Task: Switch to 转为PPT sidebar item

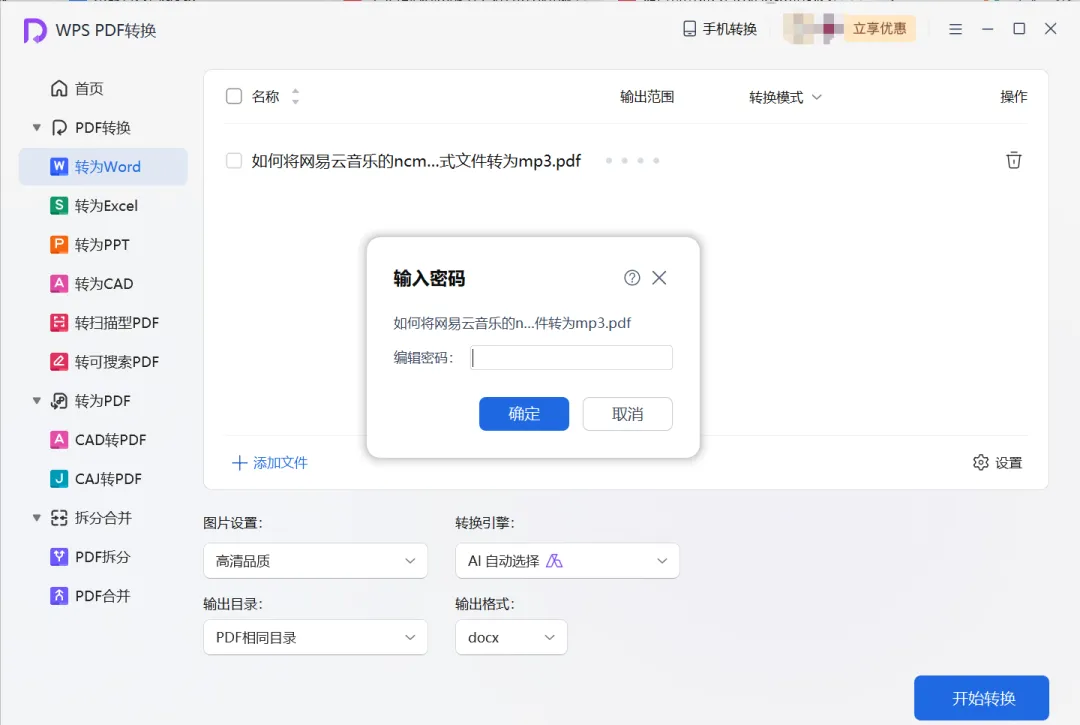Action: (x=103, y=244)
